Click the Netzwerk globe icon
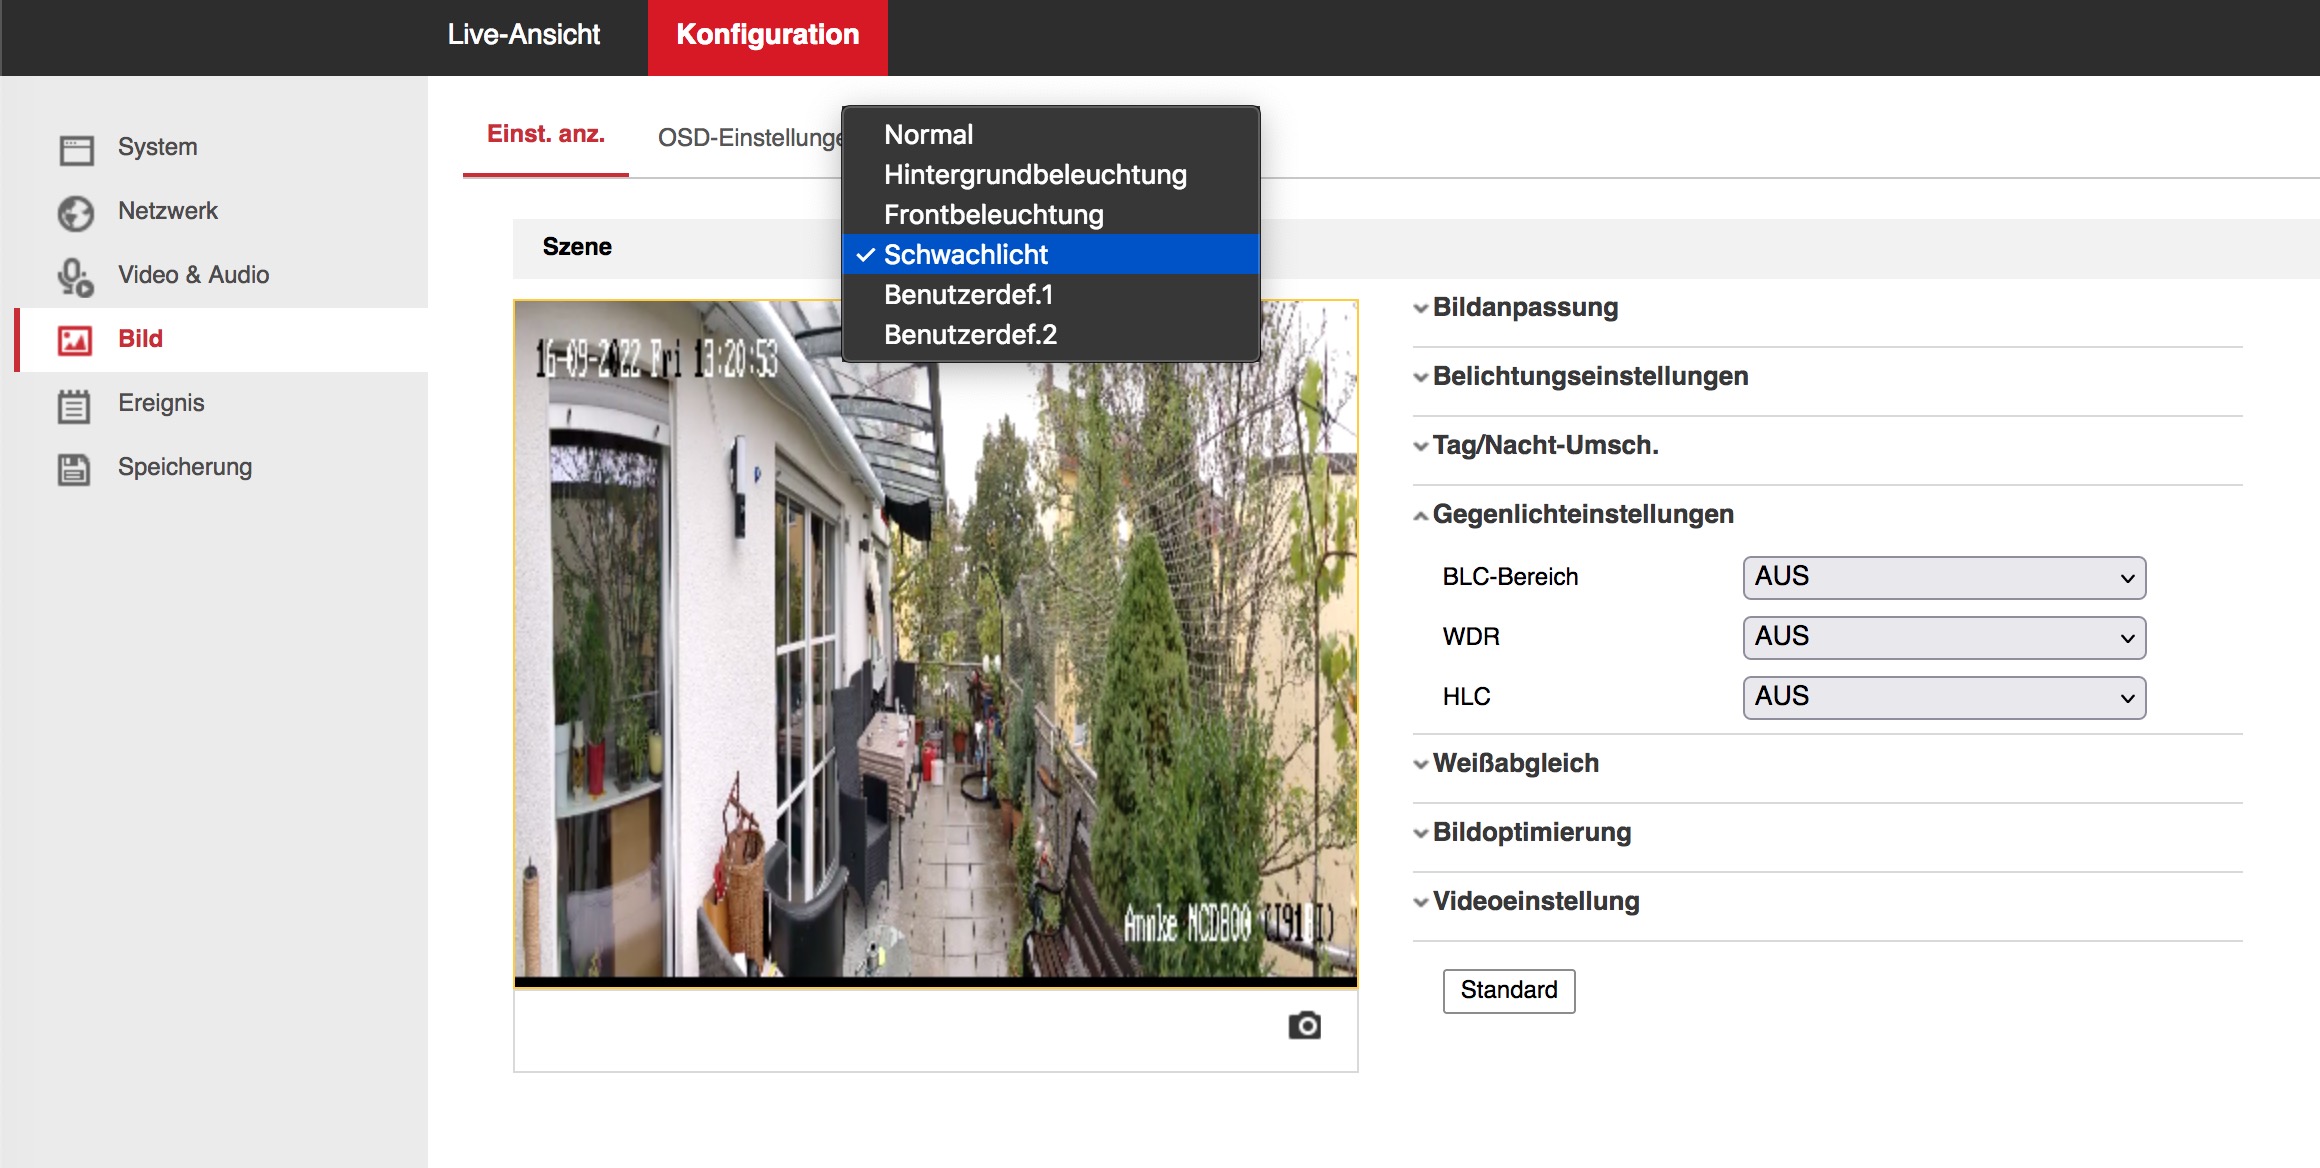The width and height of the screenshot is (2320, 1168). coord(76,213)
